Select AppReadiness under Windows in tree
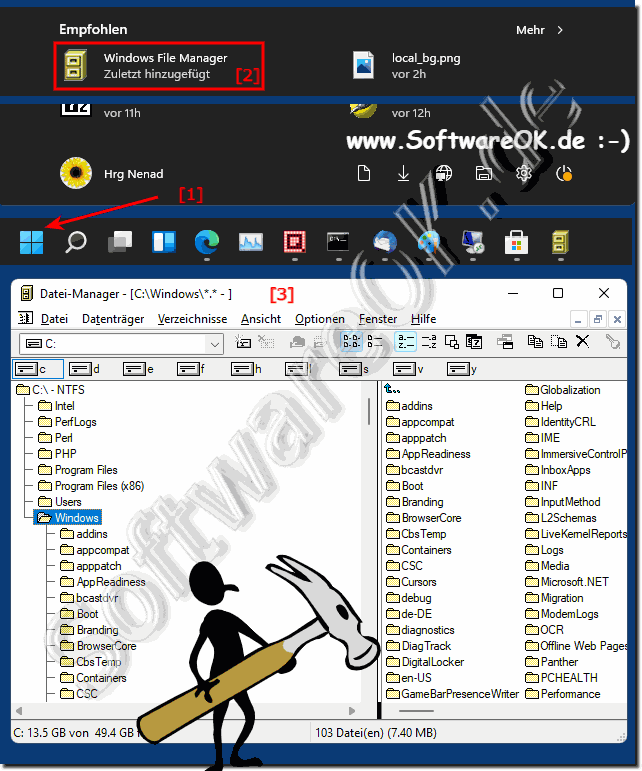Screen dimensions: 642x771 pyautogui.click(x=103, y=582)
